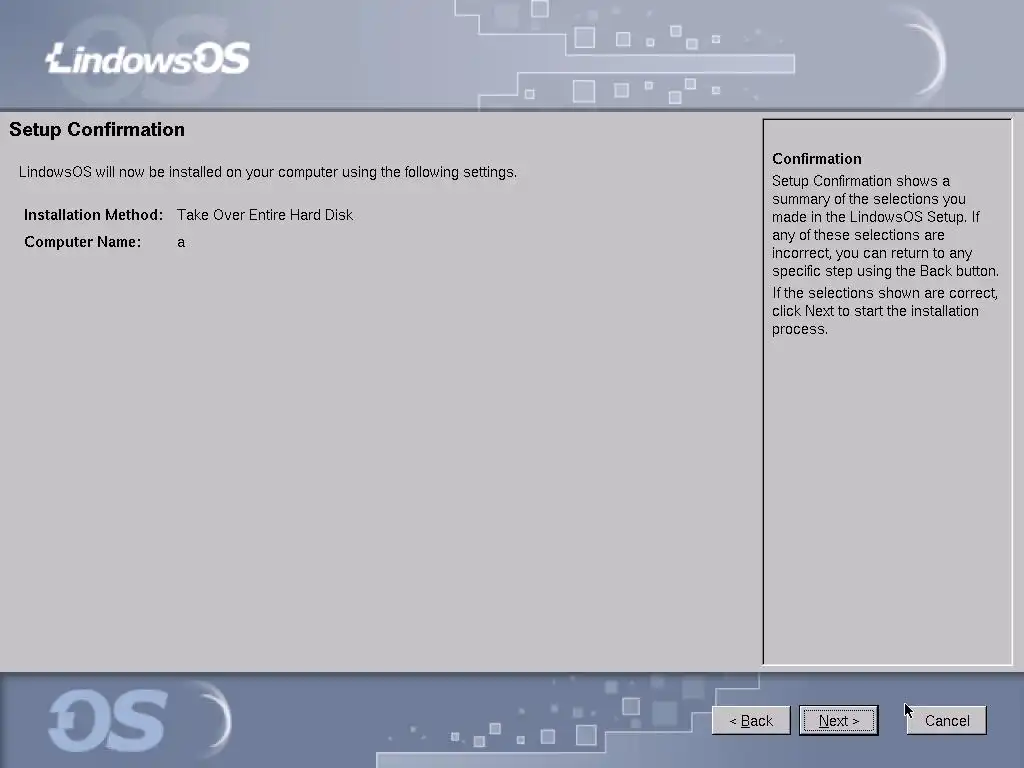Click the LindowsOS logo in the header
This screenshot has width=1024, height=768.
click(148, 59)
